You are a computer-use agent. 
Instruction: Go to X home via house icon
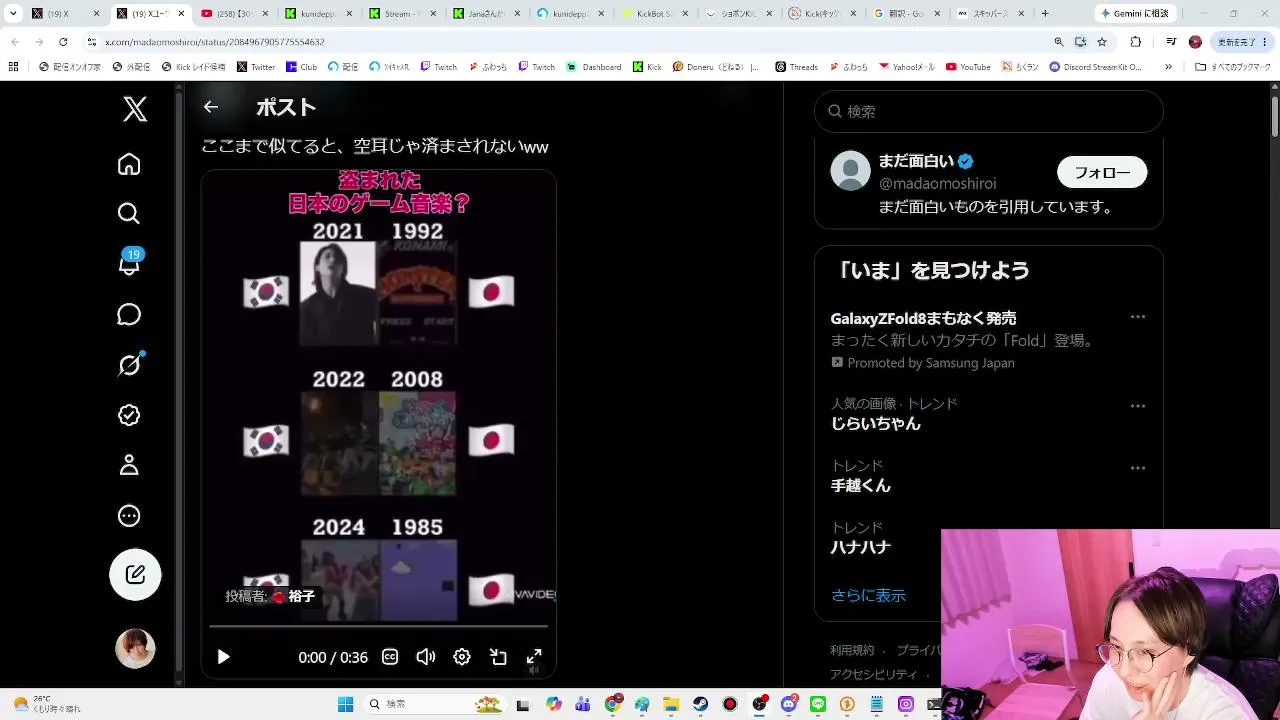pyautogui.click(x=129, y=164)
